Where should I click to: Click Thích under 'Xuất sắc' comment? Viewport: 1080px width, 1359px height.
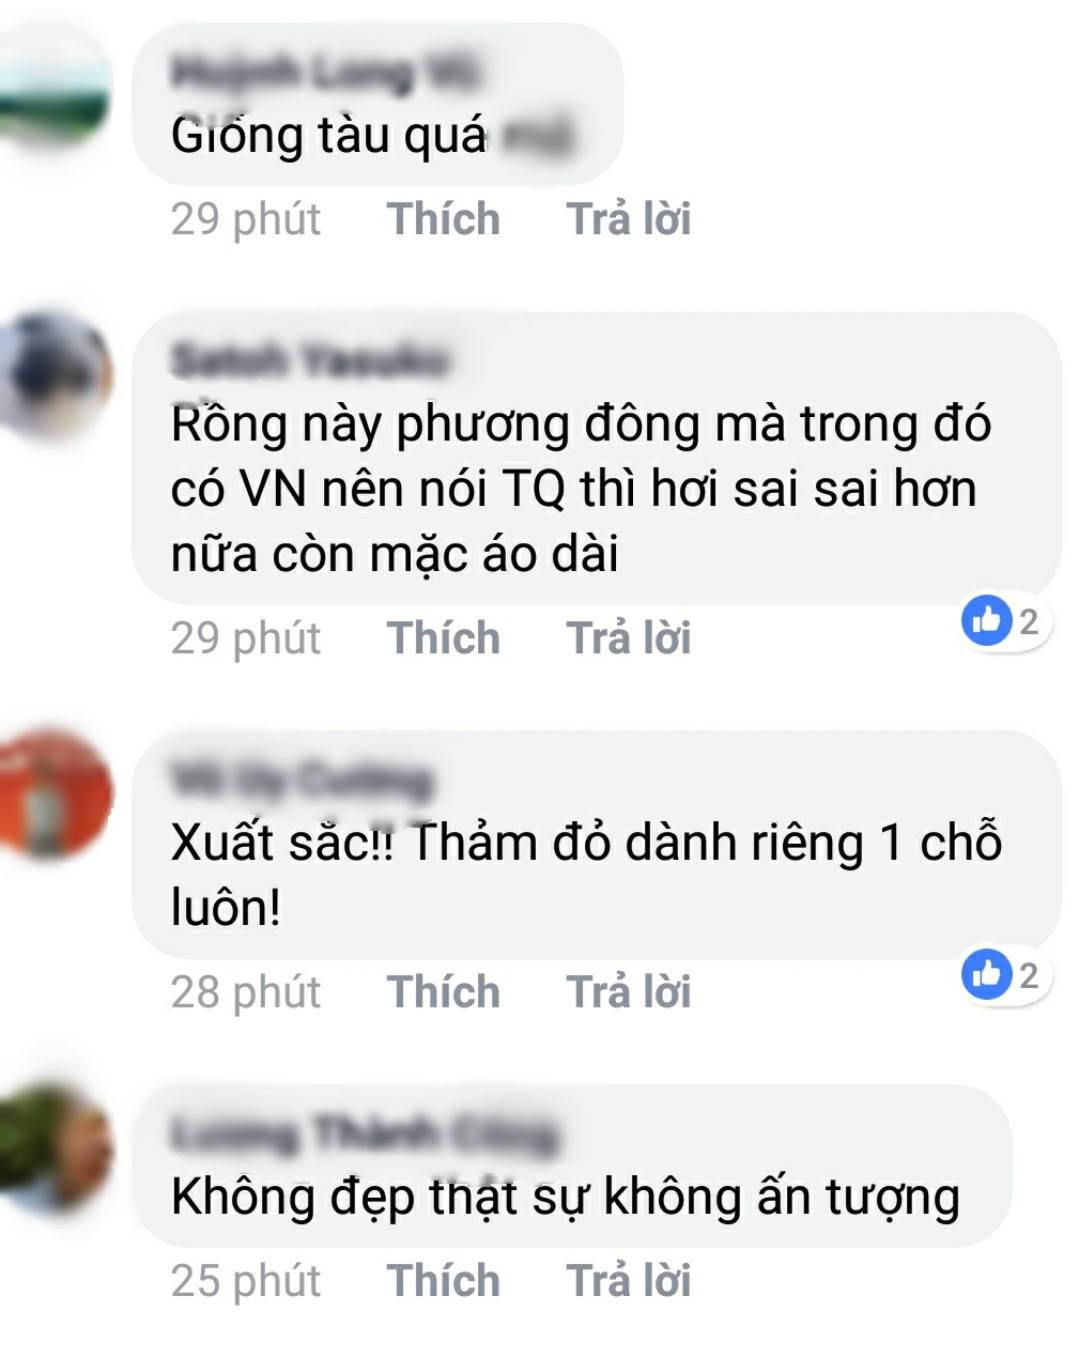[443, 992]
